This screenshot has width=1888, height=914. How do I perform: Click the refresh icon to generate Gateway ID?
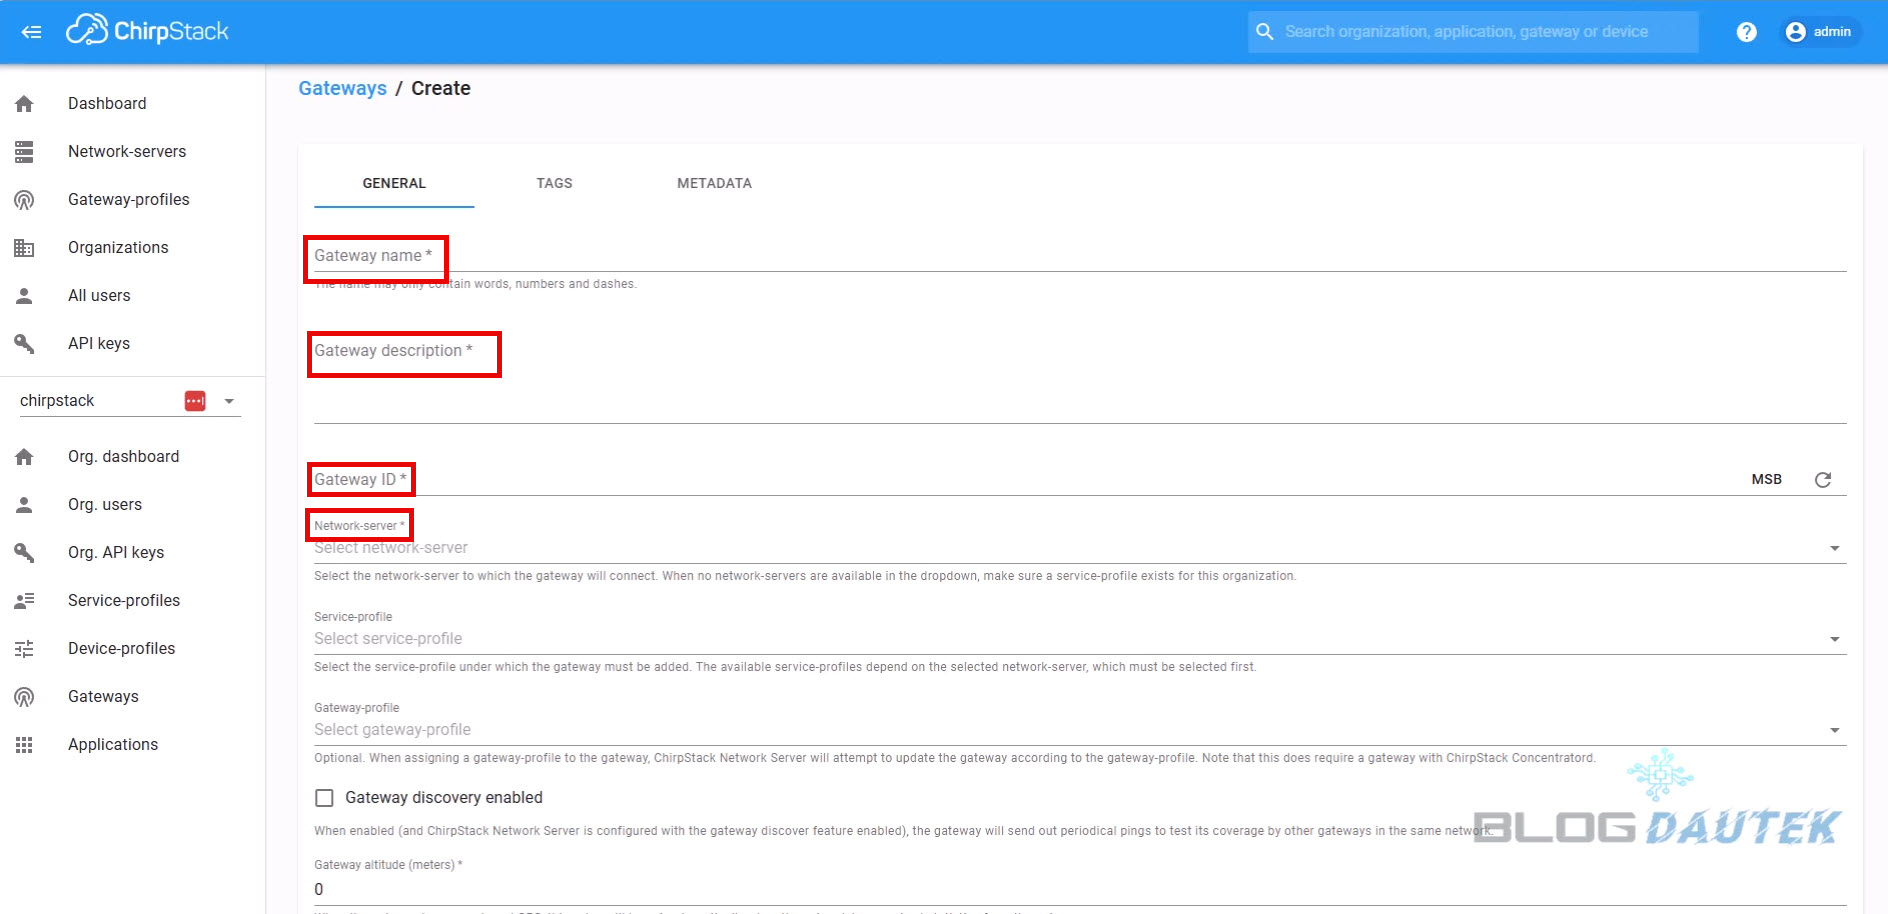[1822, 480]
